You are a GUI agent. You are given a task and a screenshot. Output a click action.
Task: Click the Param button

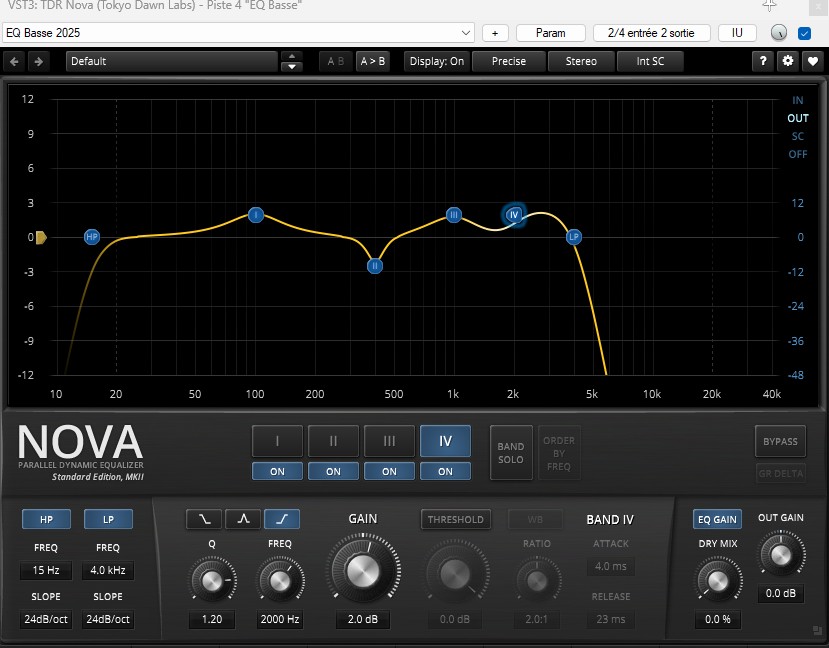pos(550,33)
